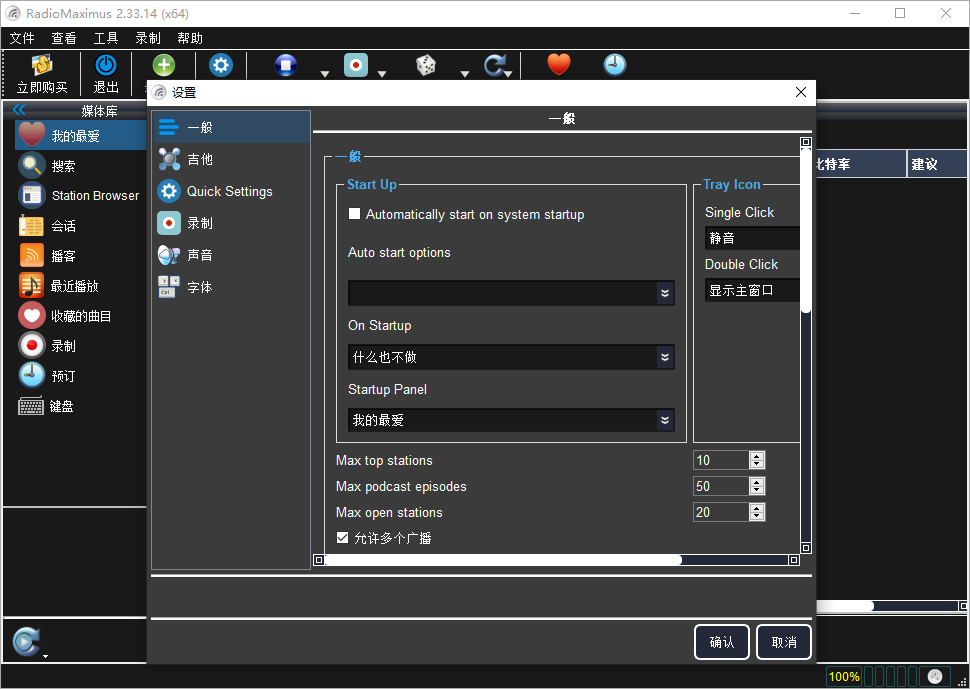The image size is (970, 689).
Task: Close the 设置 dialog
Action: [x=800, y=92]
